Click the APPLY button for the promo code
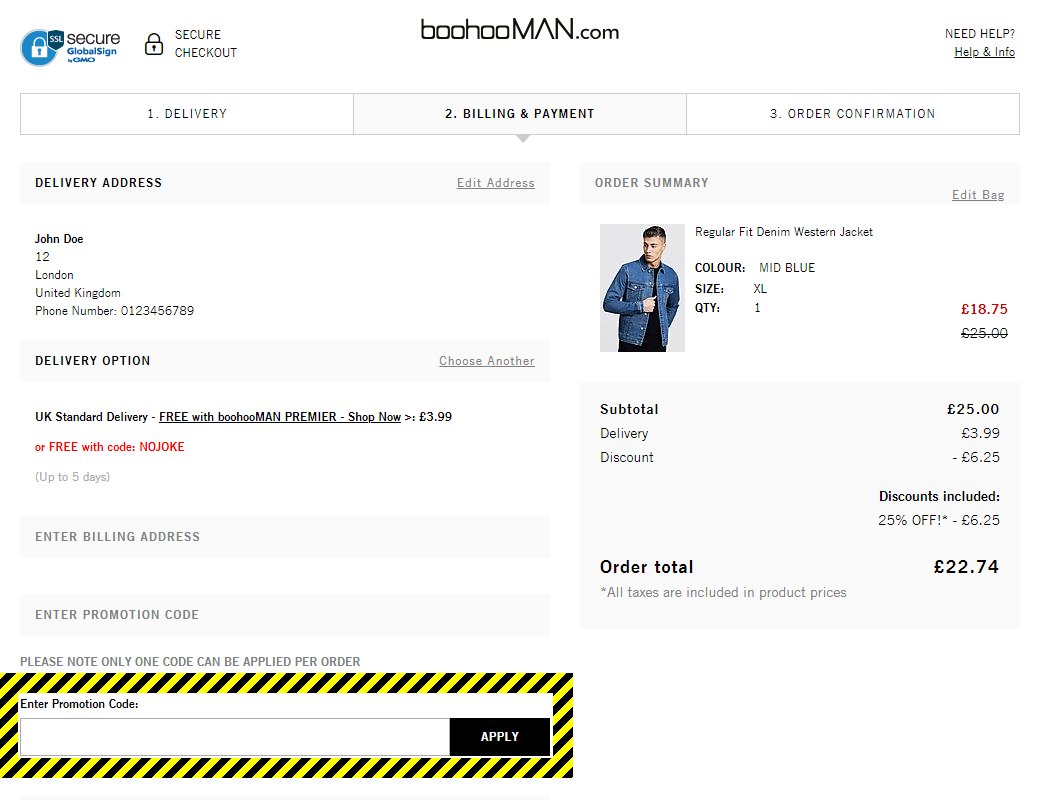Image resolution: width=1040 pixels, height=800 pixels. [x=500, y=736]
